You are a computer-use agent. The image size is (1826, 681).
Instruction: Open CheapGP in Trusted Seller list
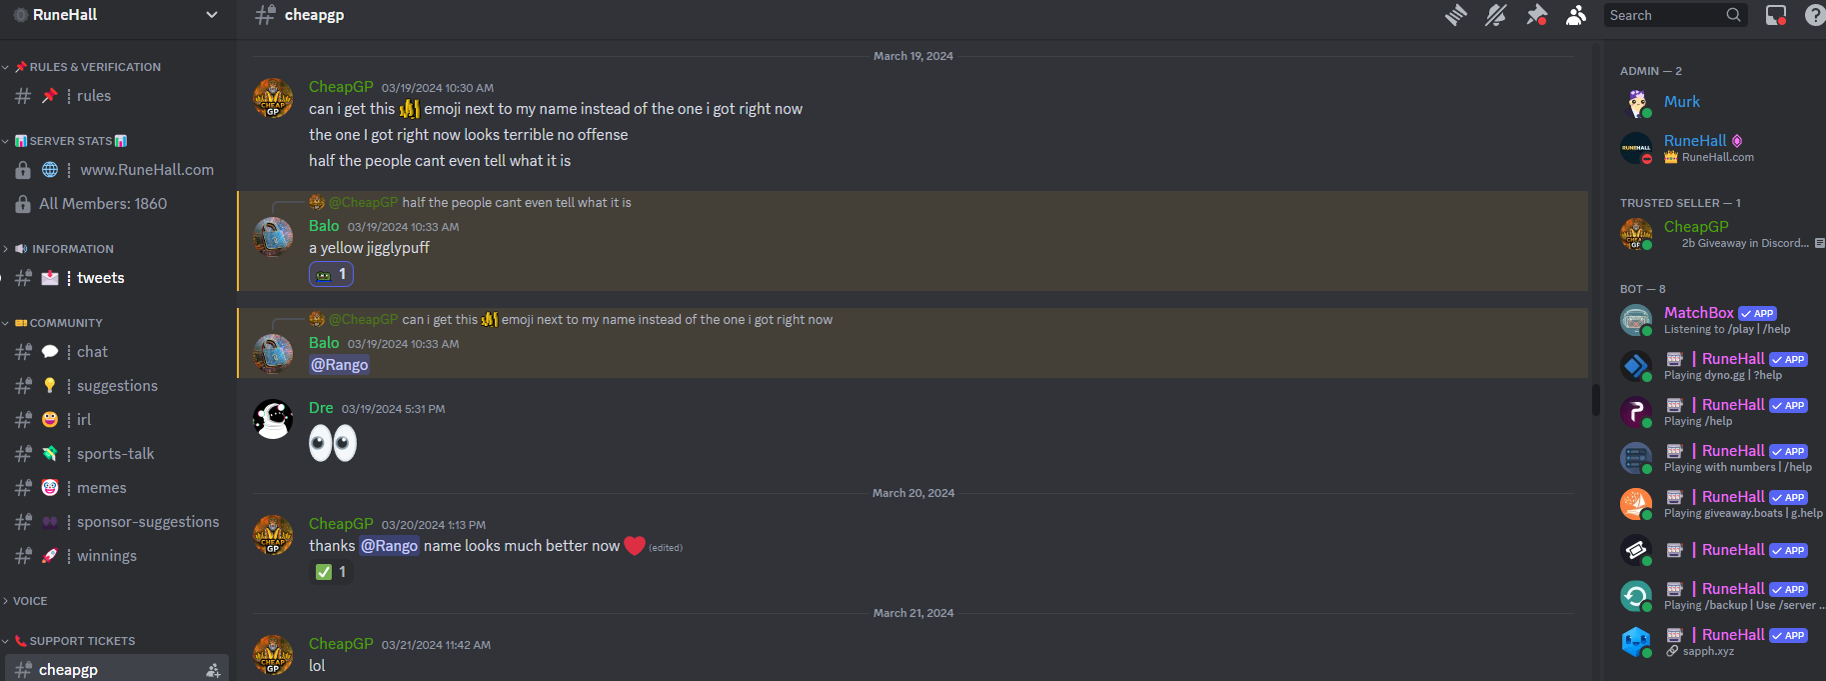(1720, 234)
